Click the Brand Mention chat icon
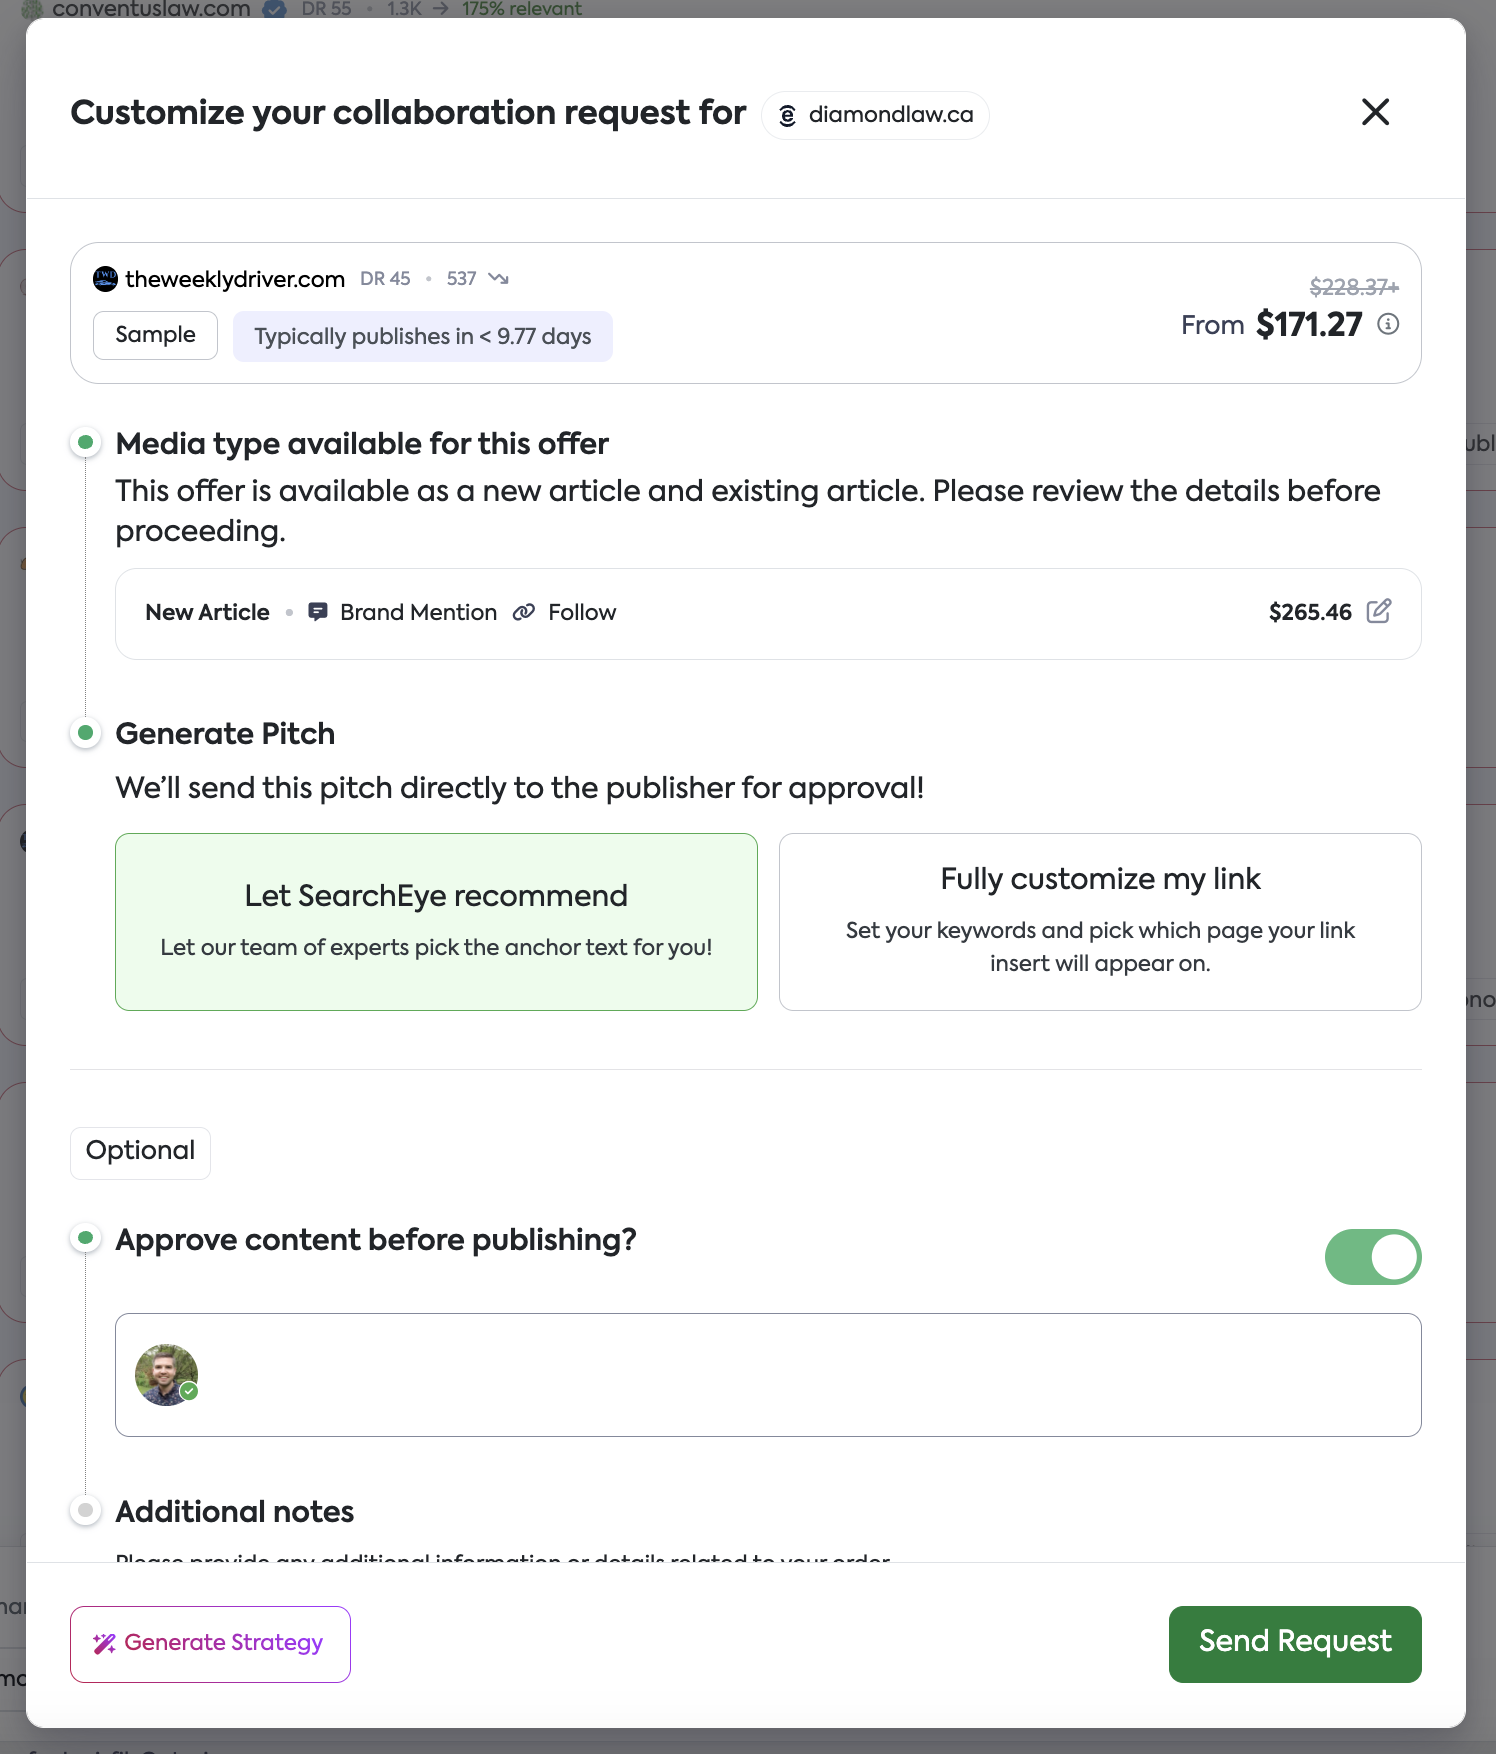The width and height of the screenshot is (1496, 1754). pos(318,612)
